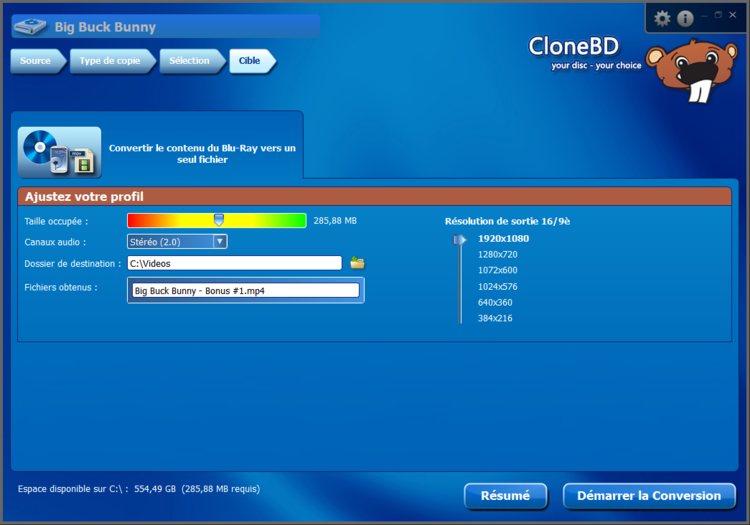
Task: Browse destination folder with folder icon
Action: coord(357,262)
